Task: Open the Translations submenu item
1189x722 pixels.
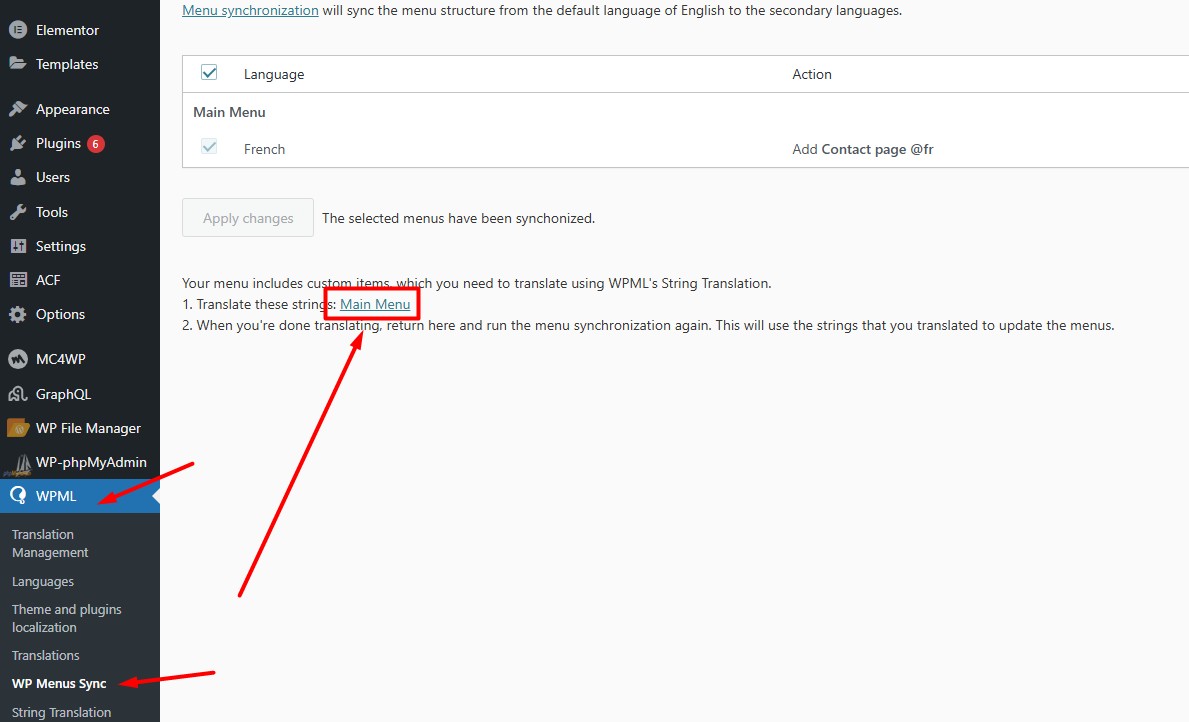Action: coord(45,655)
